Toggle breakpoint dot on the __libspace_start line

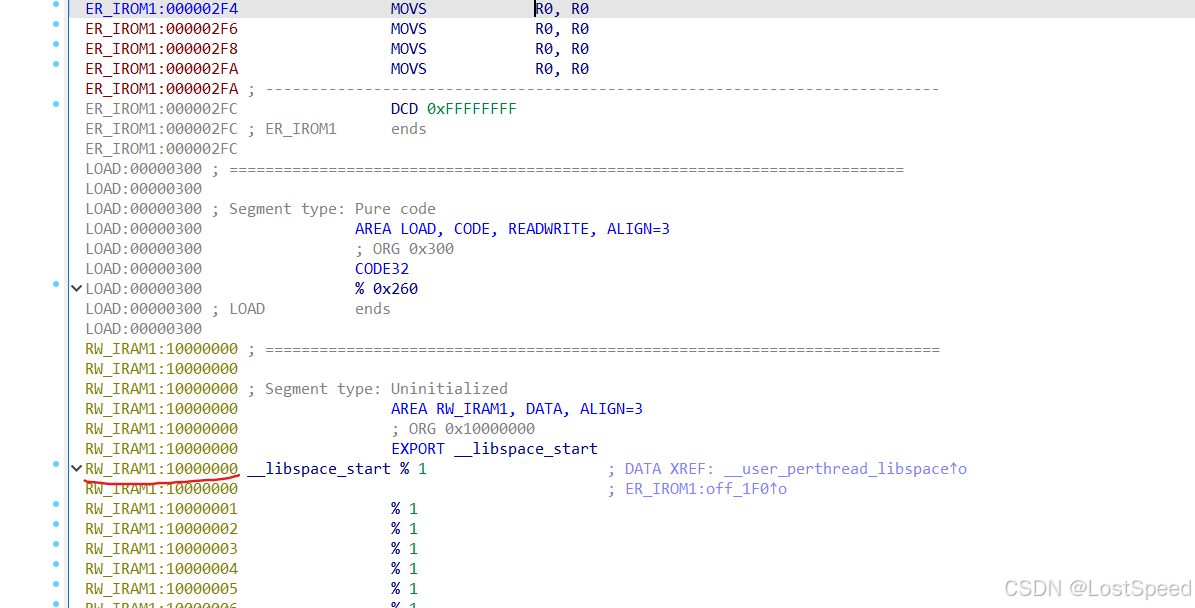(x=56, y=464)
